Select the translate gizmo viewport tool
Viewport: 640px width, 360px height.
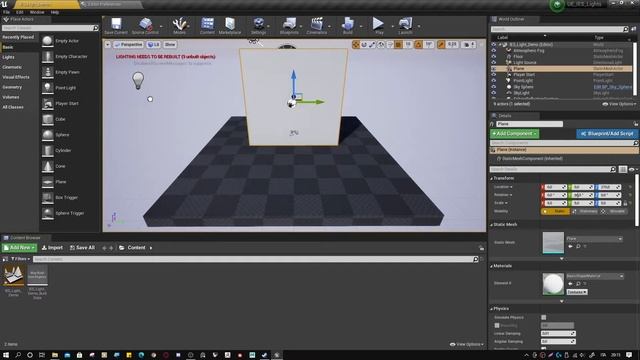pos(356,44)
